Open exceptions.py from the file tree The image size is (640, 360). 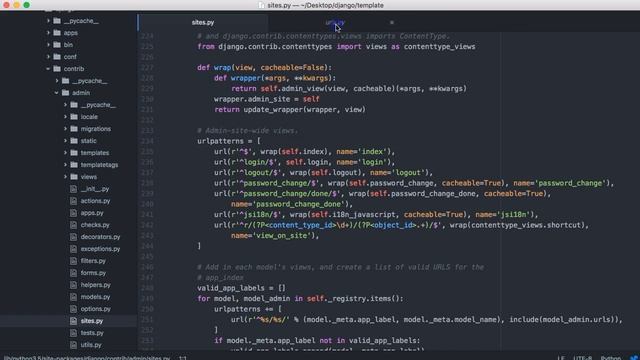click(100, 249)
